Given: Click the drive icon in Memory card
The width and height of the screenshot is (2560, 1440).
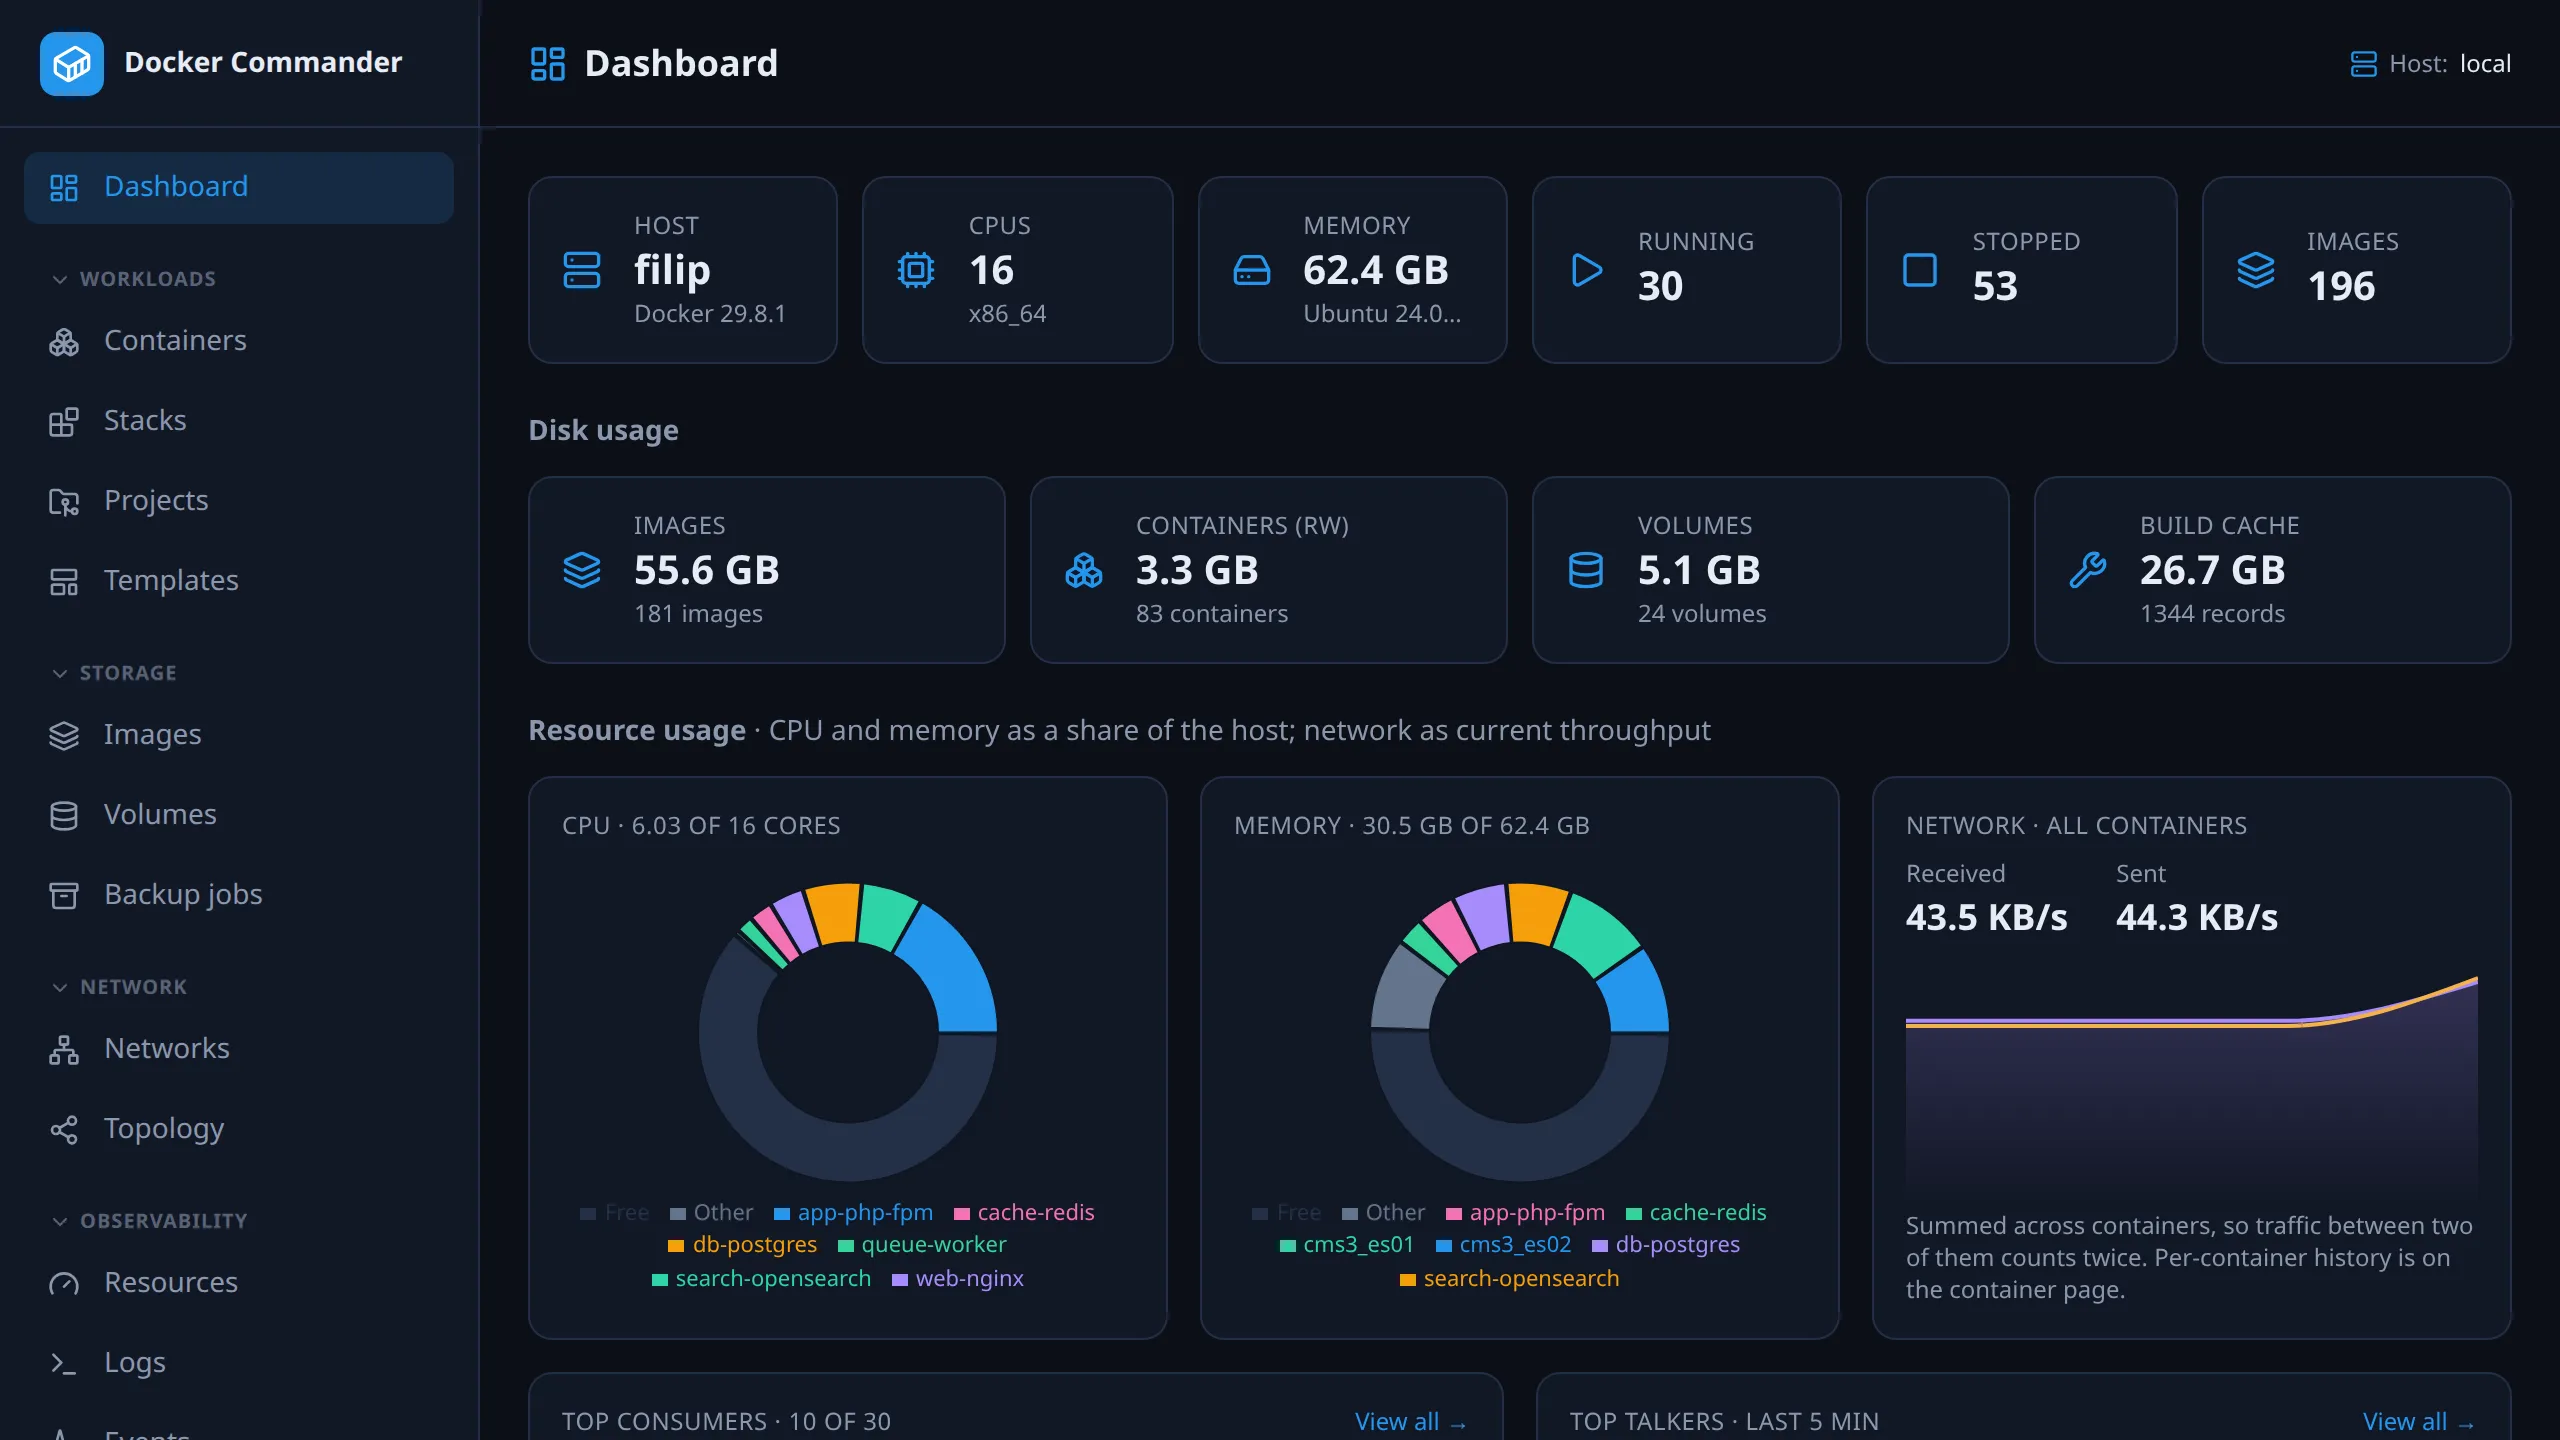Looking at the screenshot, I should (x=1251, y=270).
